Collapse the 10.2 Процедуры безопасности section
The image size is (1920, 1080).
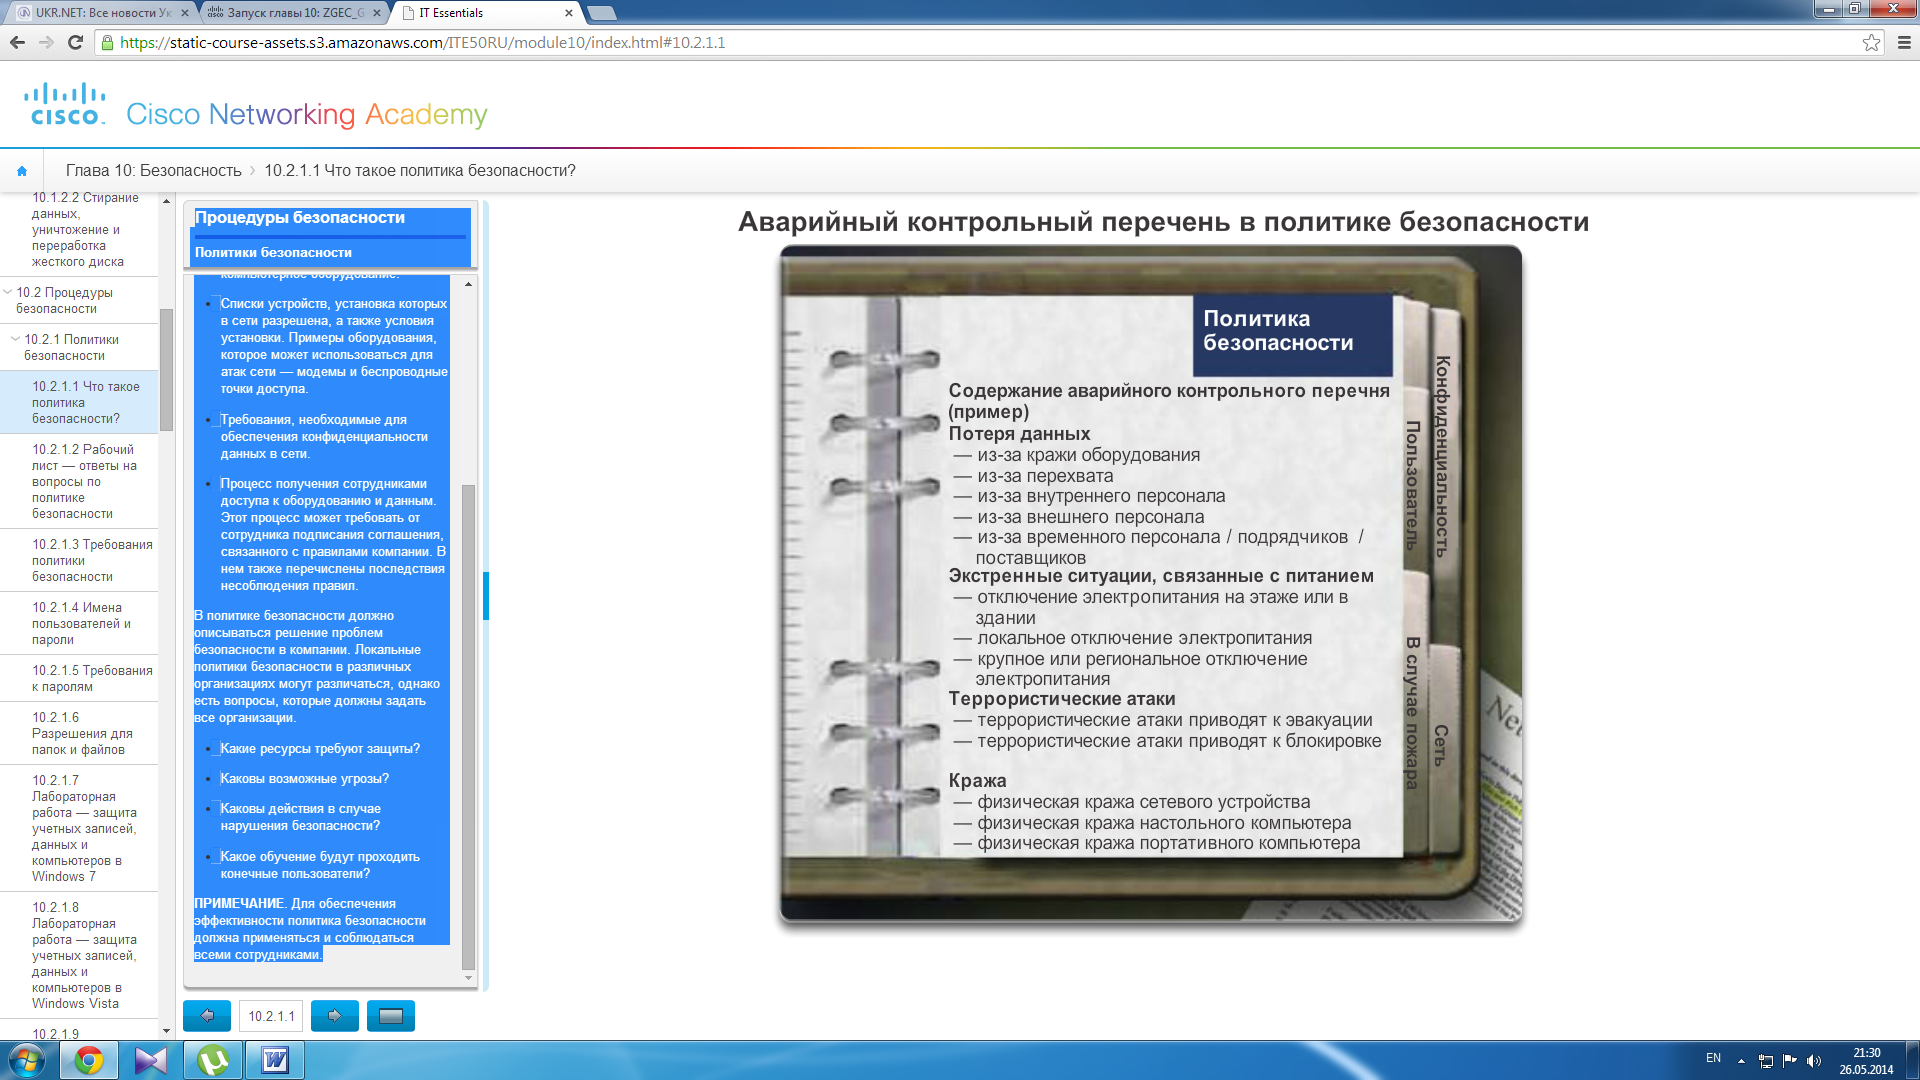(8, 293)
